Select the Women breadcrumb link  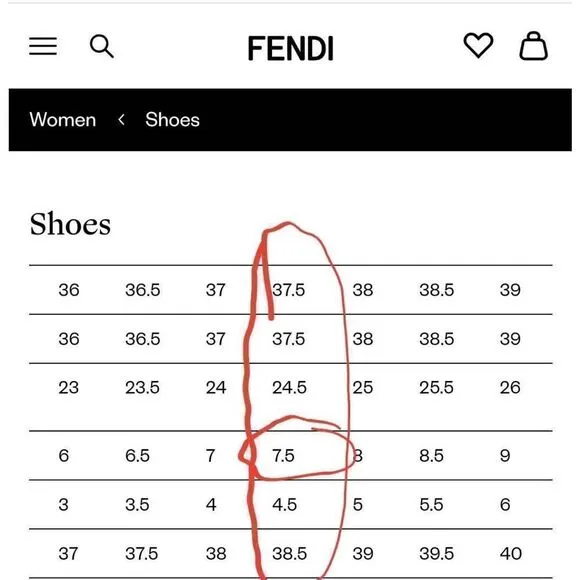pos(63,120)
